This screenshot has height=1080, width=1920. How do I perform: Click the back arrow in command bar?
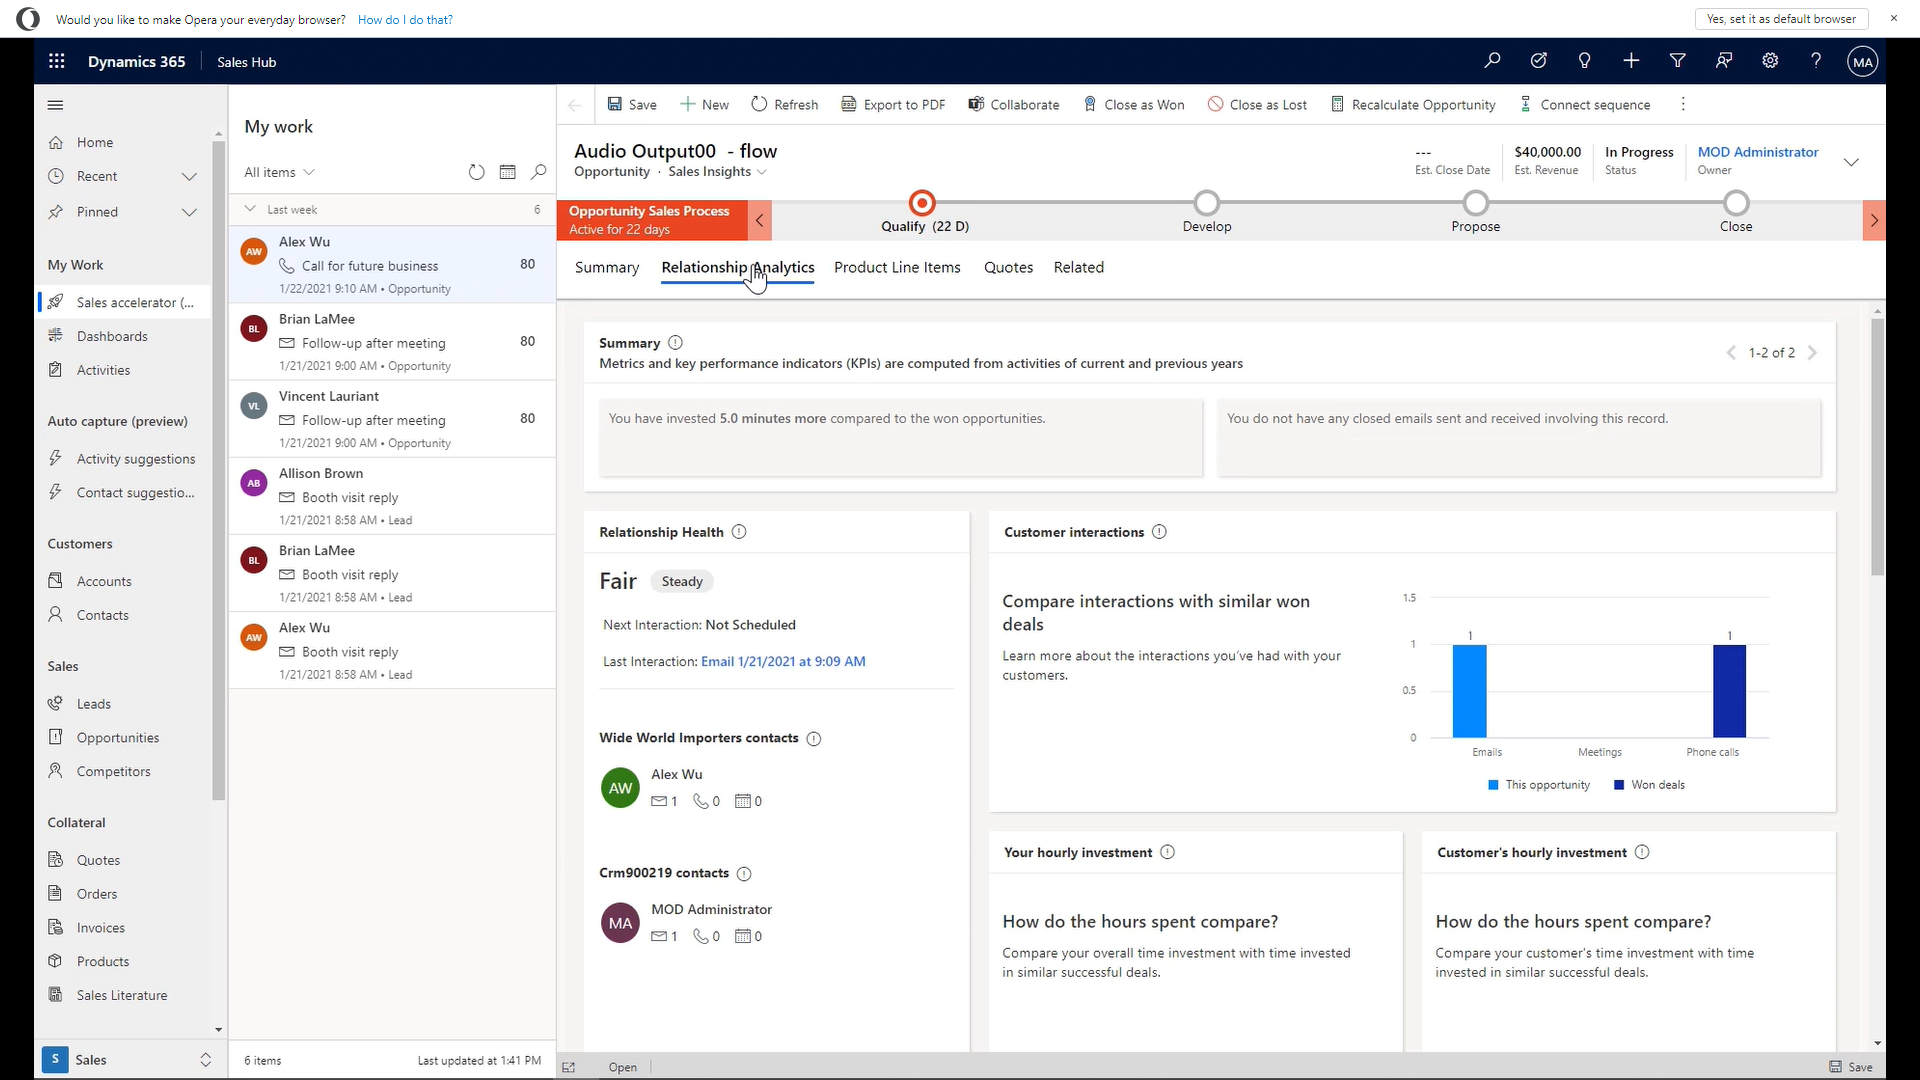(575, 105)
